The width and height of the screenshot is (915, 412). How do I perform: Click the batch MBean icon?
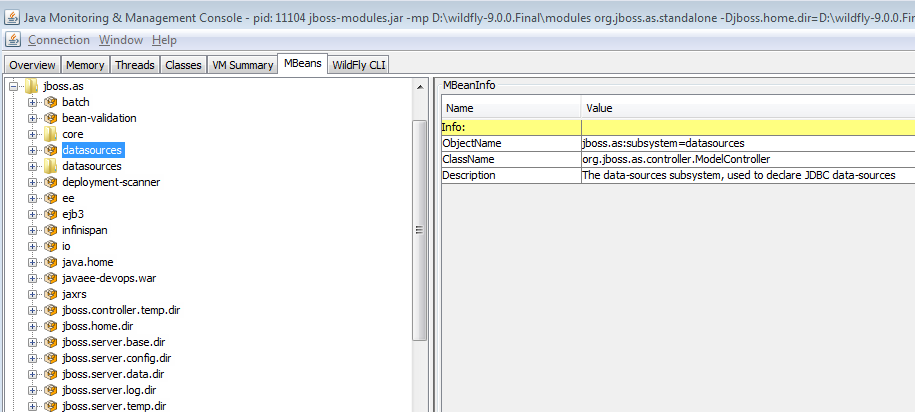tap(51, 102)
